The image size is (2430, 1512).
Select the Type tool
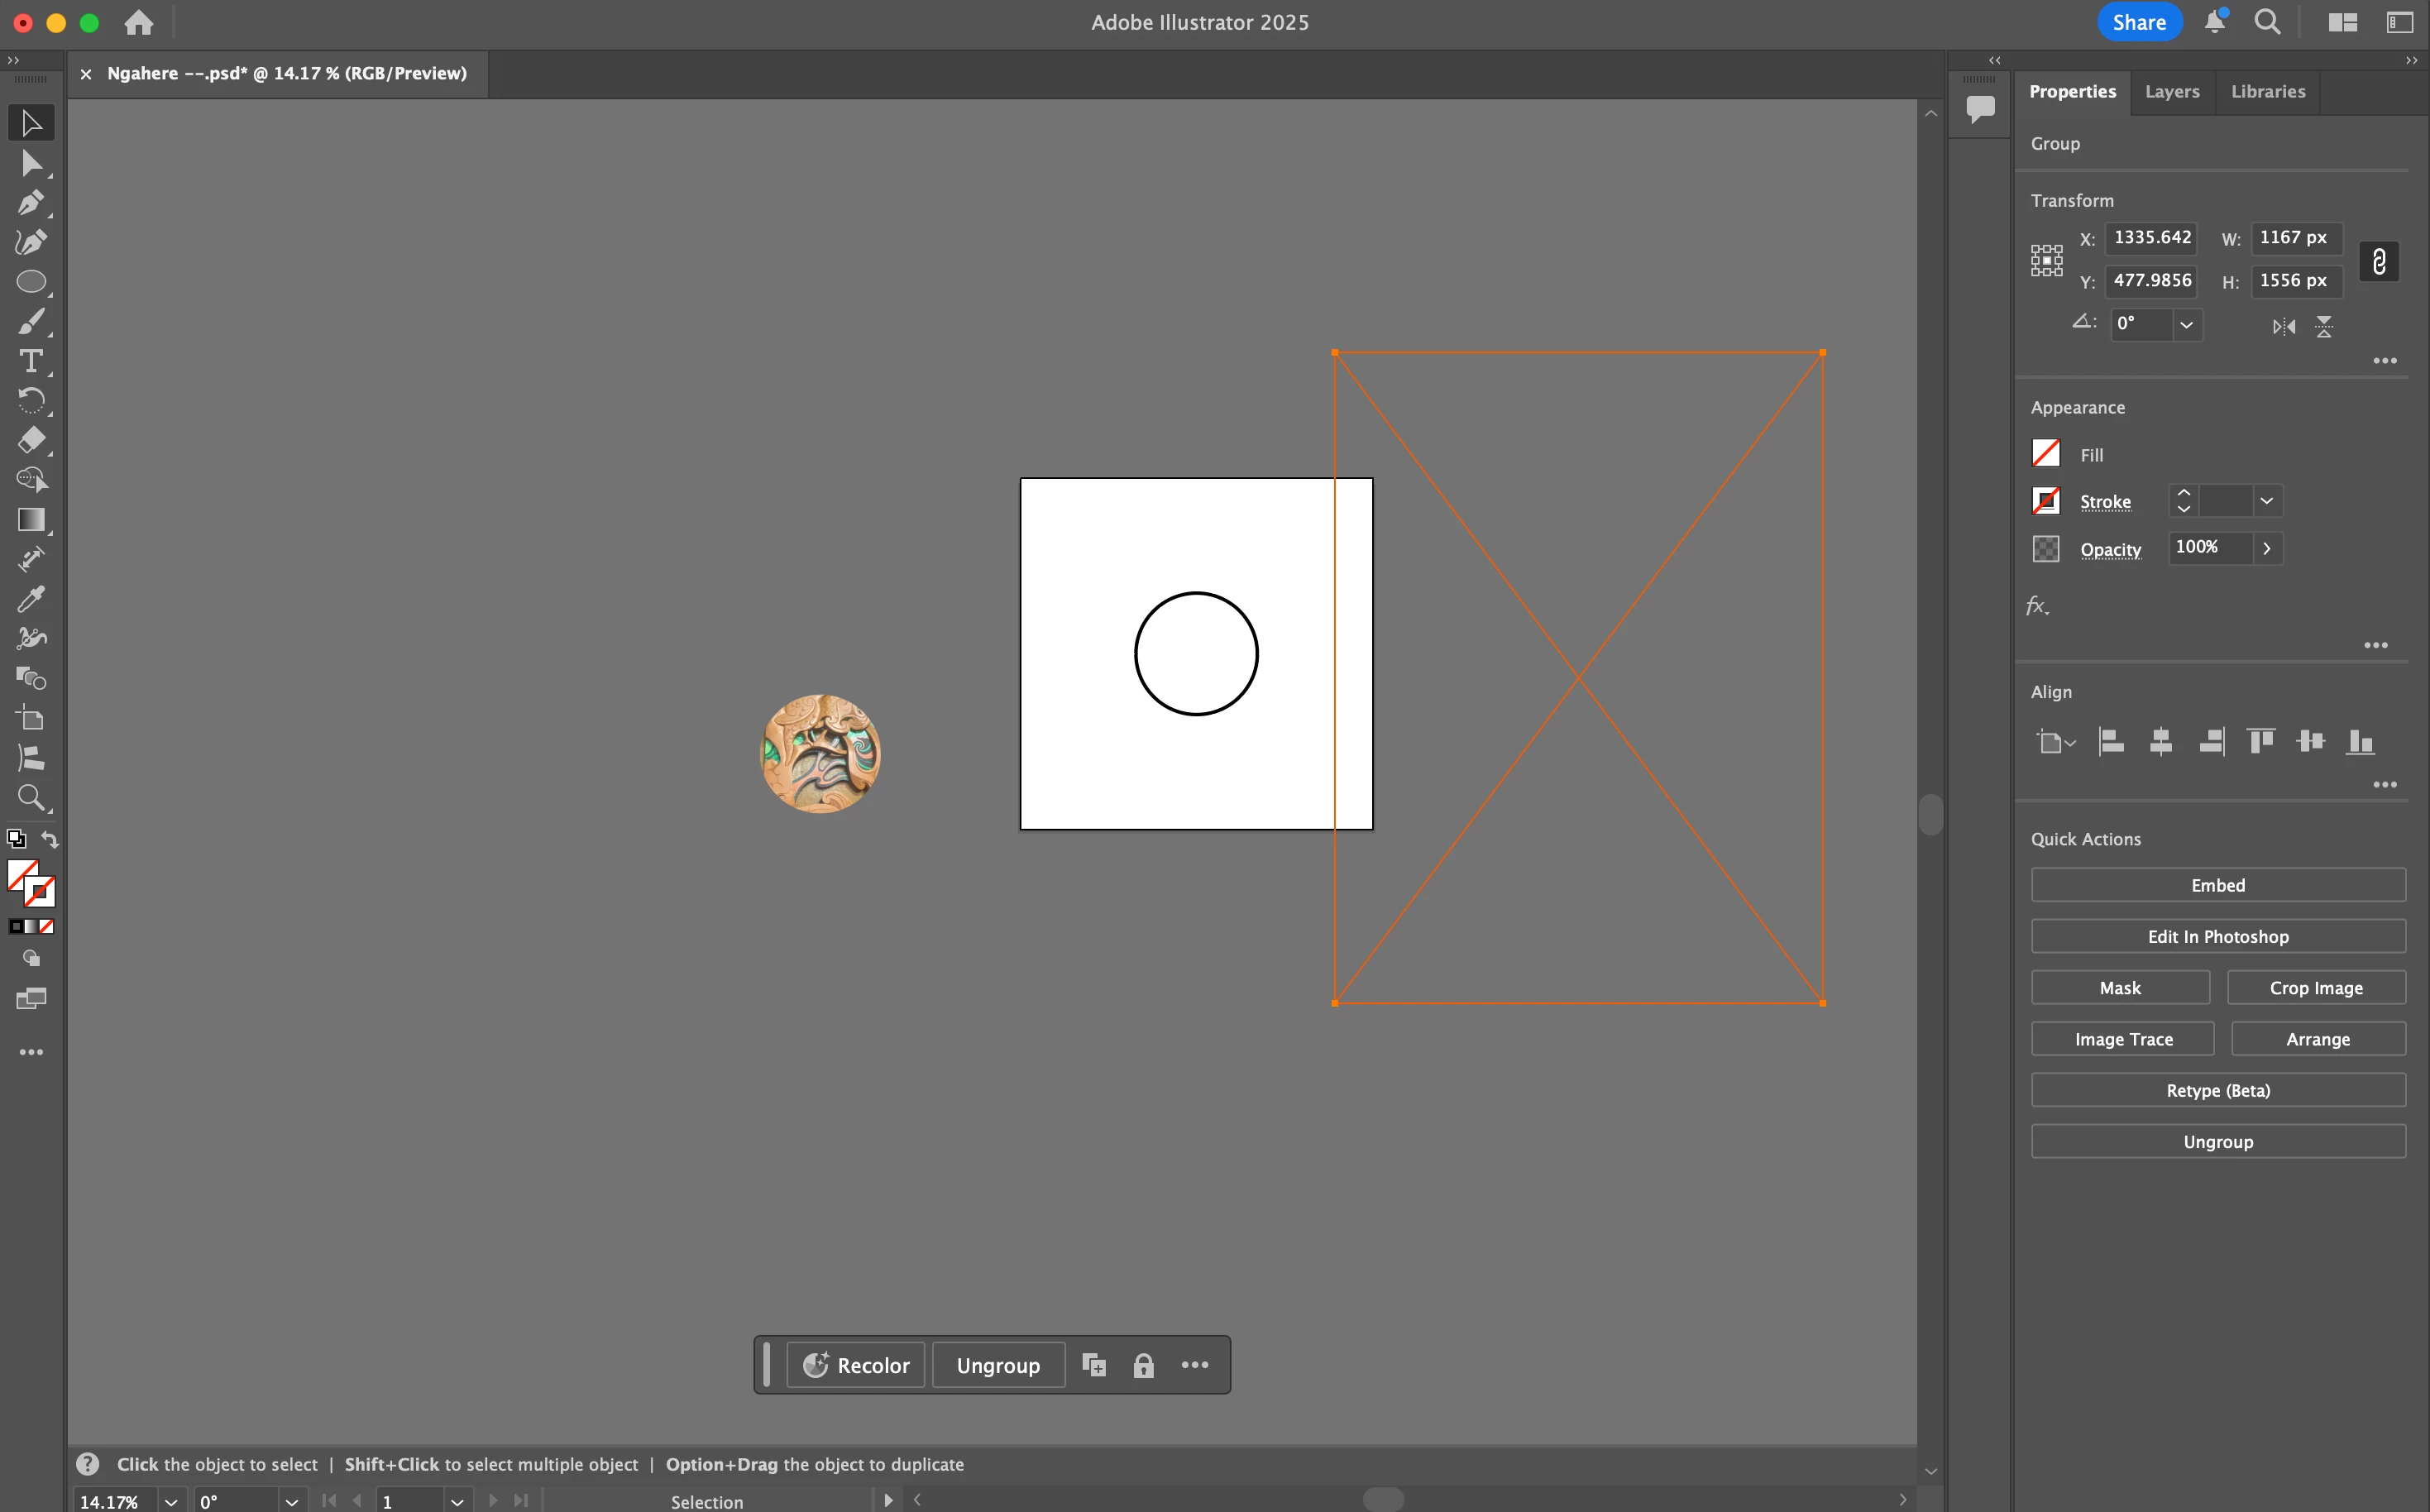(30, 361)
